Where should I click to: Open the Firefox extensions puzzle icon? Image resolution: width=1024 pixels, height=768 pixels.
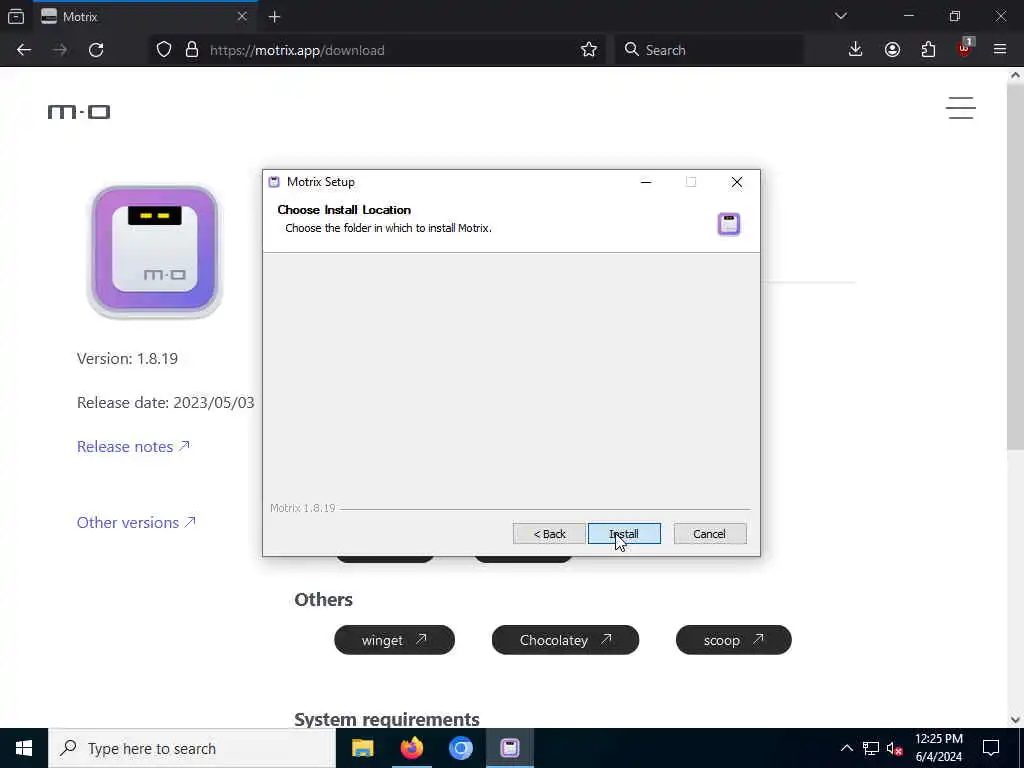click(x=928, y=50)
